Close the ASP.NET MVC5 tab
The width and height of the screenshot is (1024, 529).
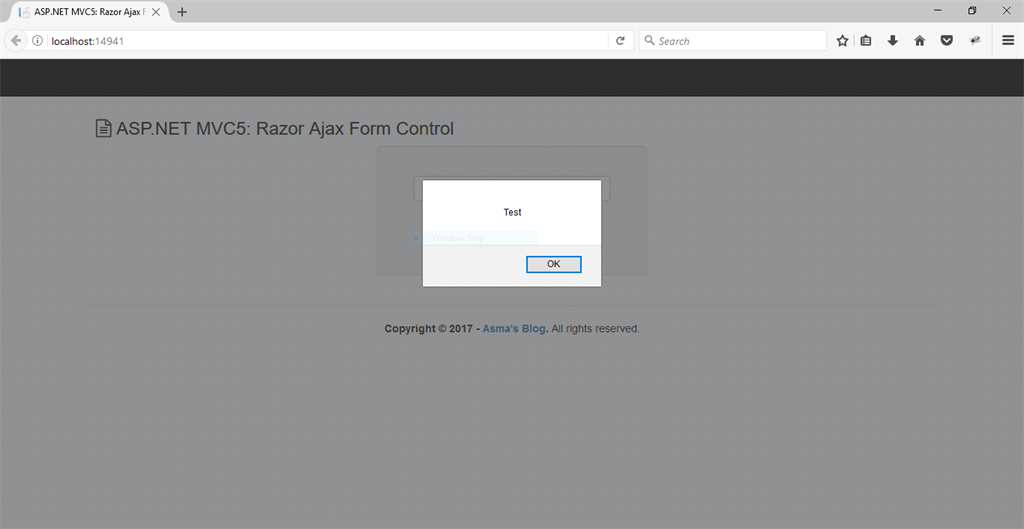coord(155,12)
